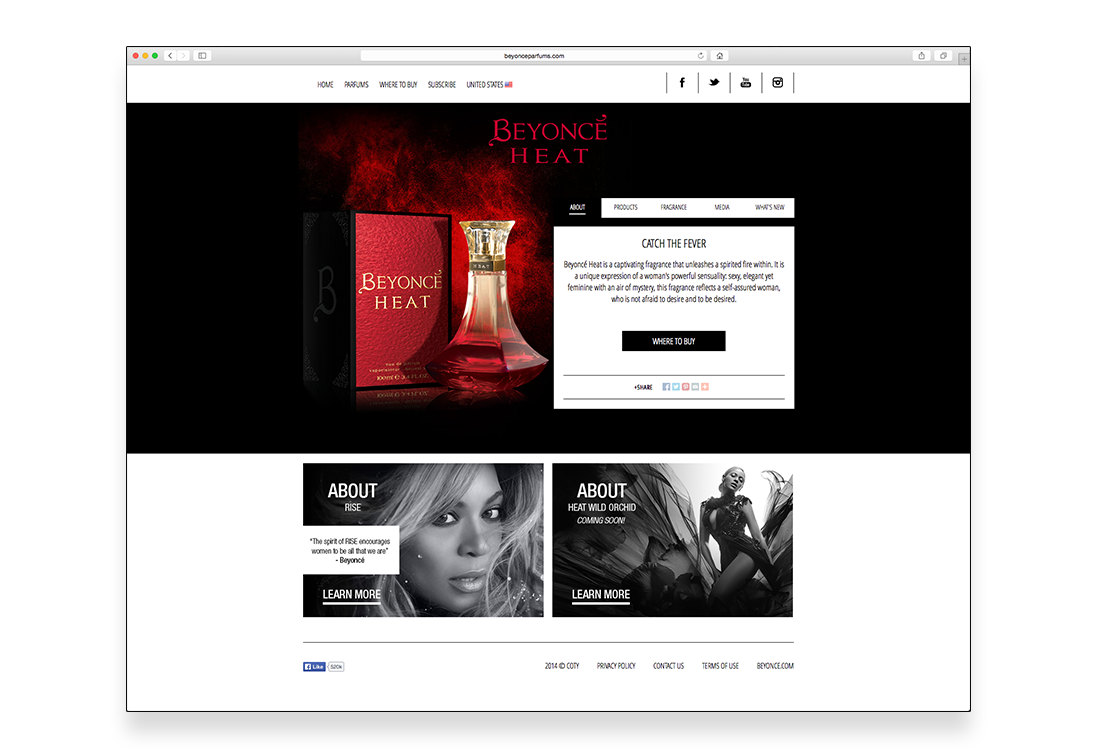The image size is (1100, 750).
Task: Click the COMING SOON! text
Action: pos(601,521)
